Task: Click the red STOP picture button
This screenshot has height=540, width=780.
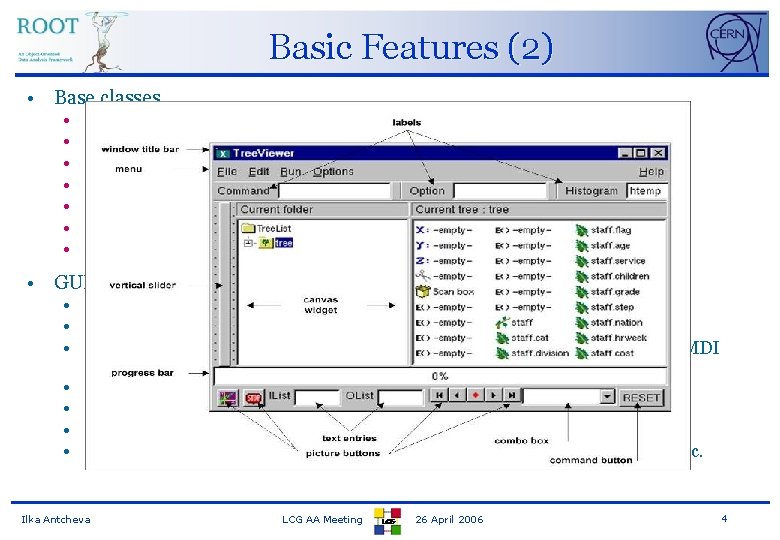Action: [254, 398]
